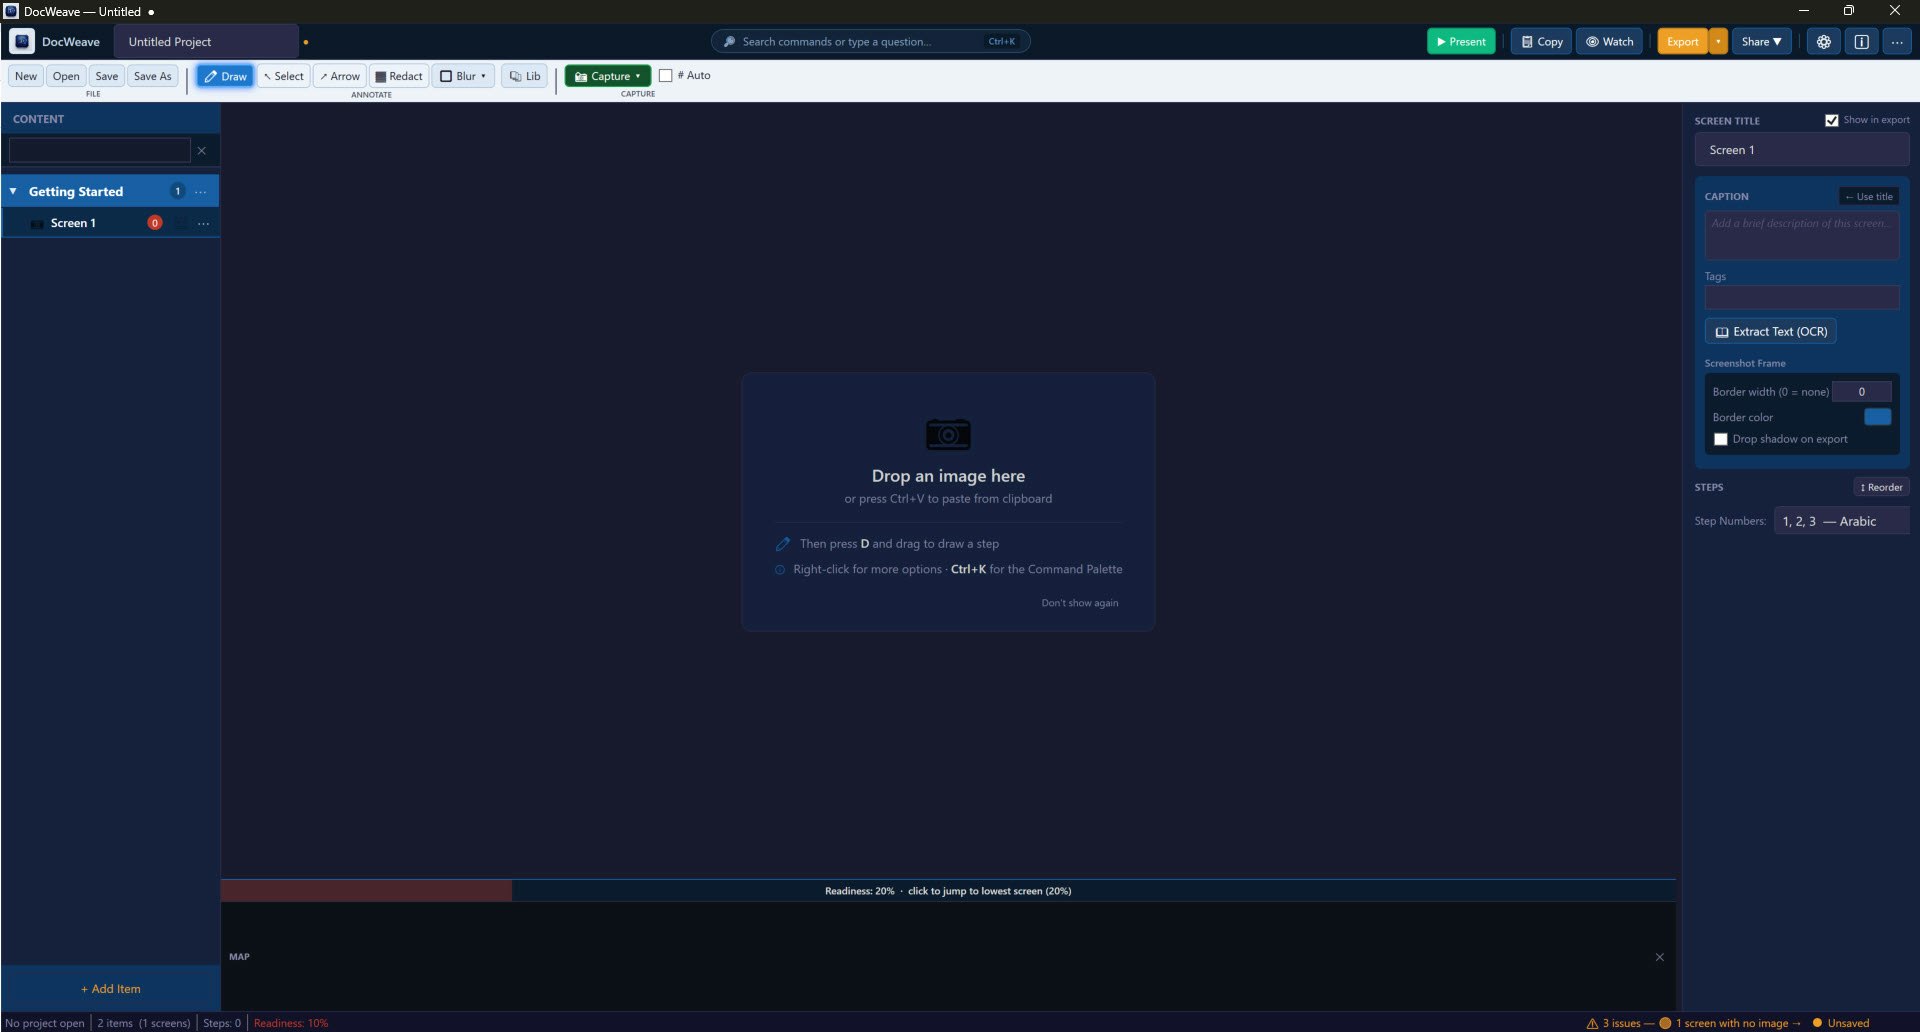Choose the Arrow annotation tool

pyautogui.click(x=340, y=76)
